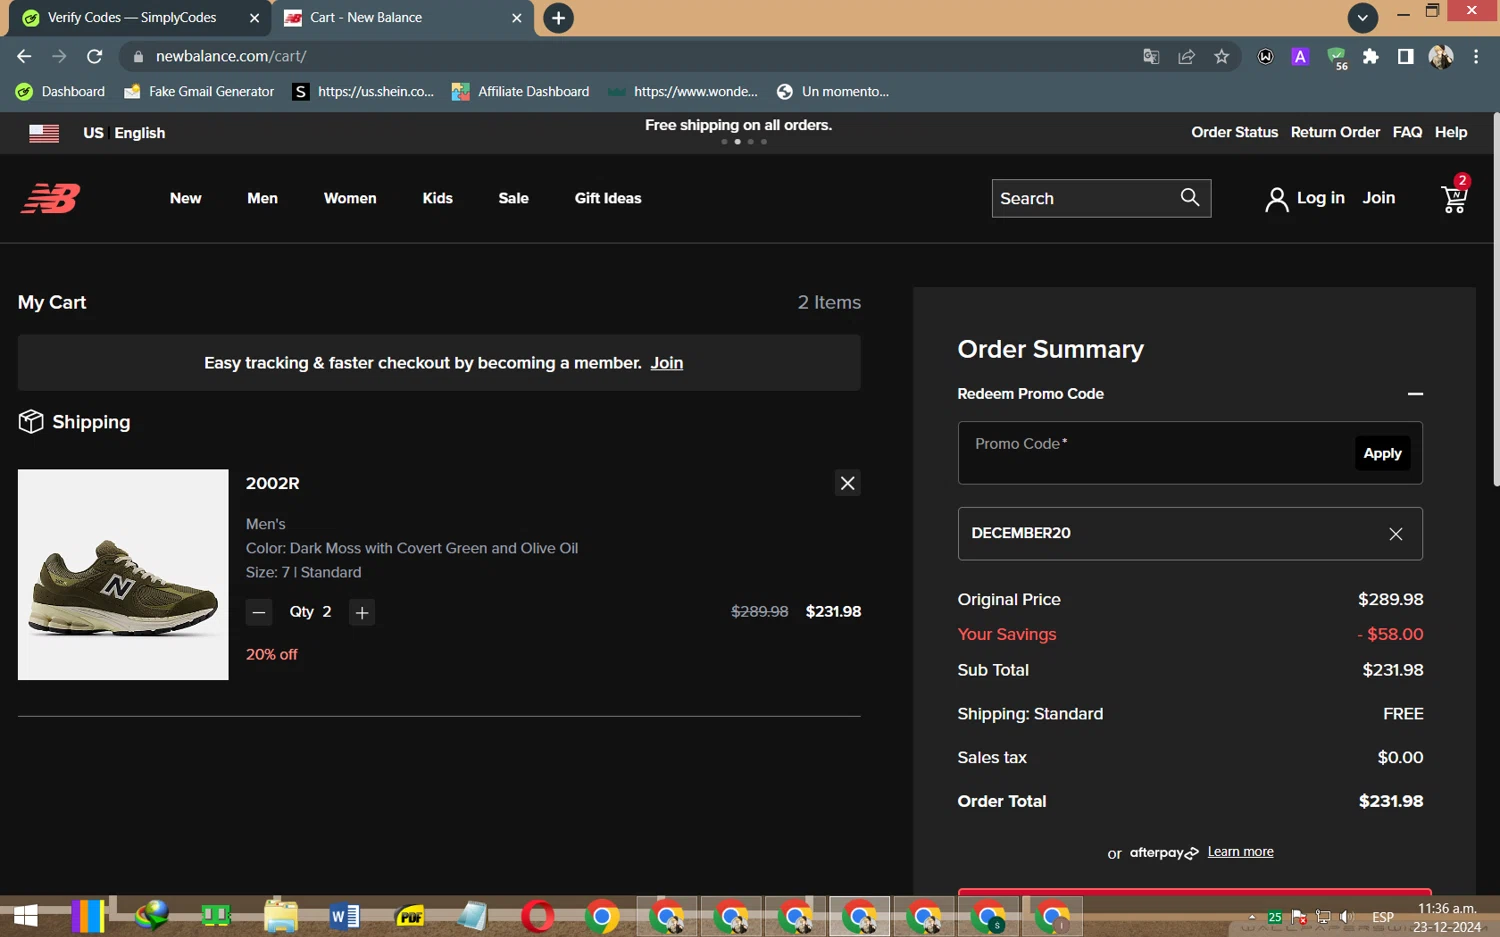
Task: Open the shopping cart icon with badge
Action: (x=1455, y=197)
